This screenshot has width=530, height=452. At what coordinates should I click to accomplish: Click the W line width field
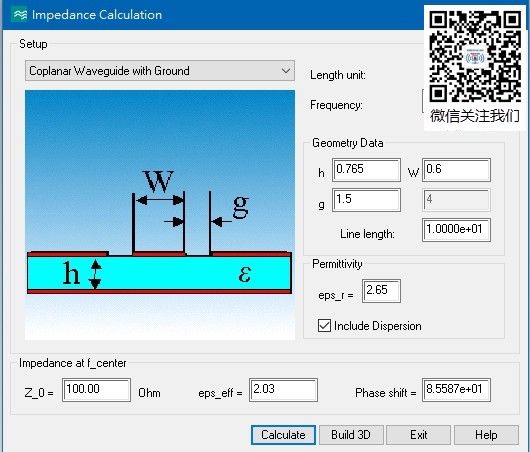[456, 169]
